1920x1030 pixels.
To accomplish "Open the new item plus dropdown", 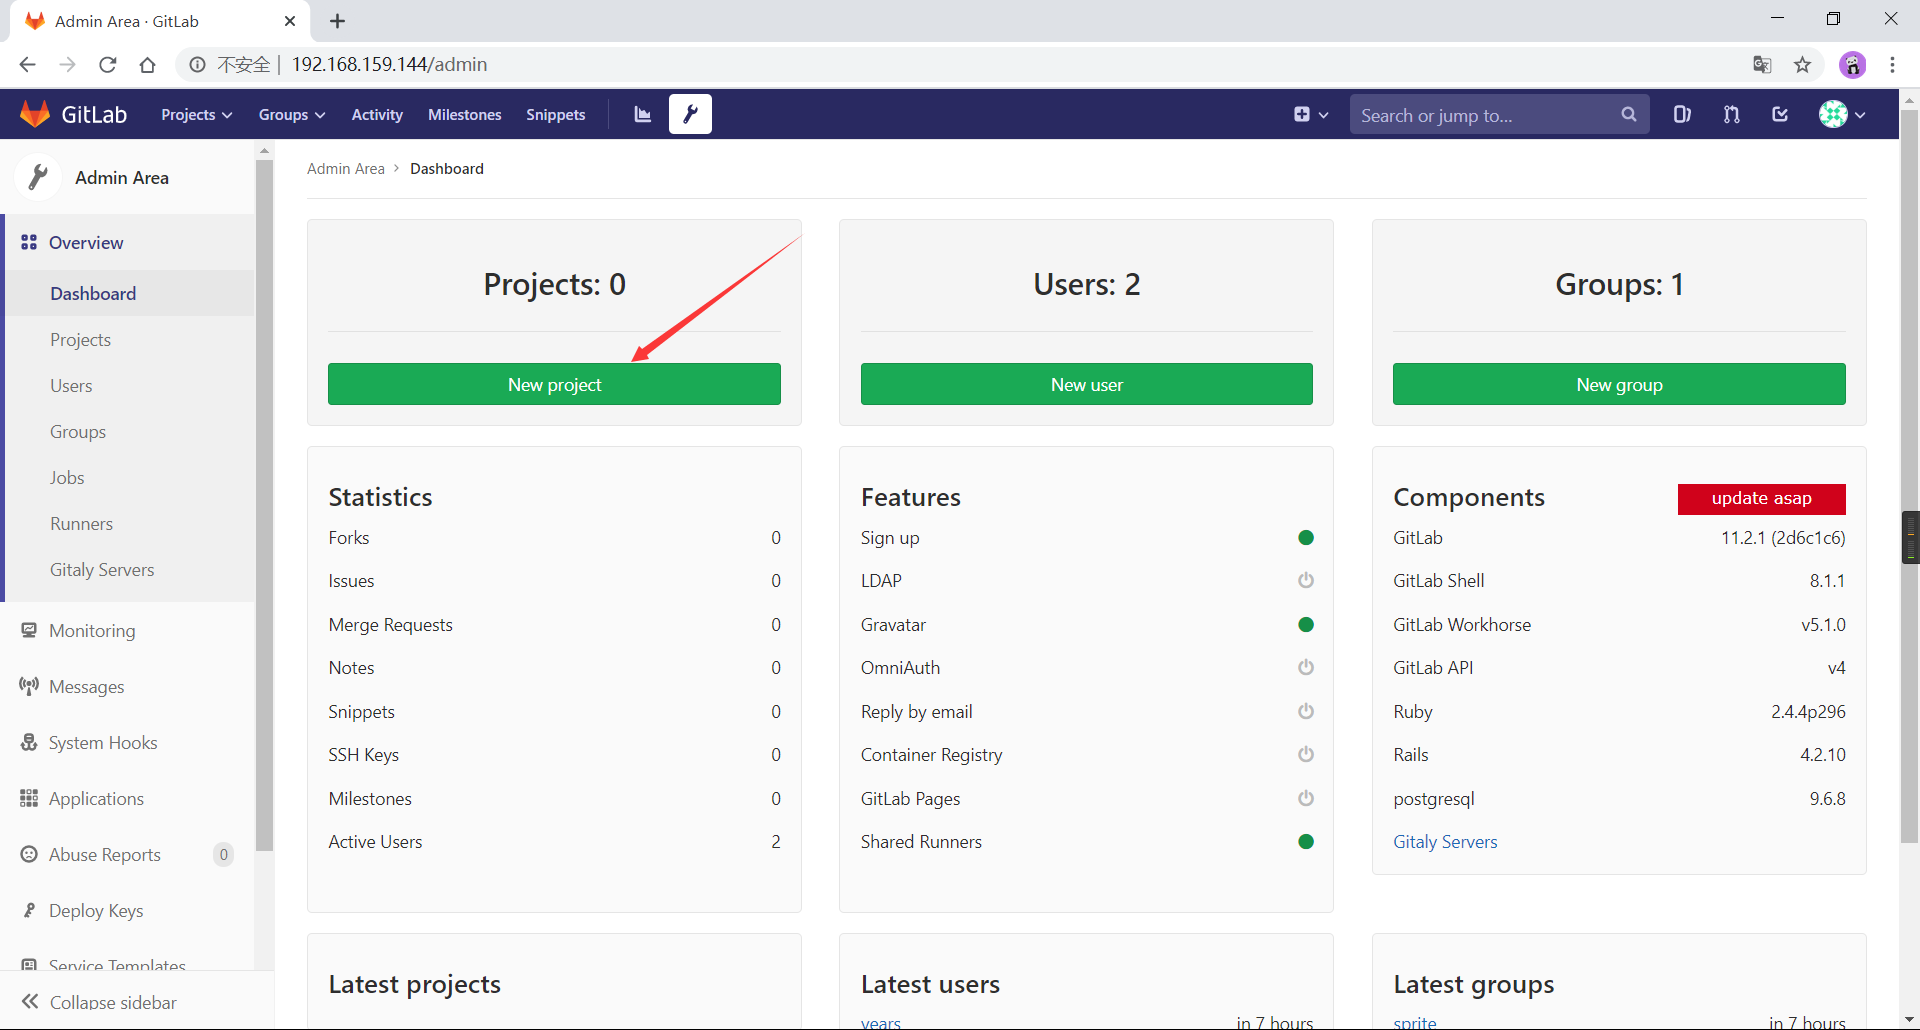I will [x=1311, y=115].
